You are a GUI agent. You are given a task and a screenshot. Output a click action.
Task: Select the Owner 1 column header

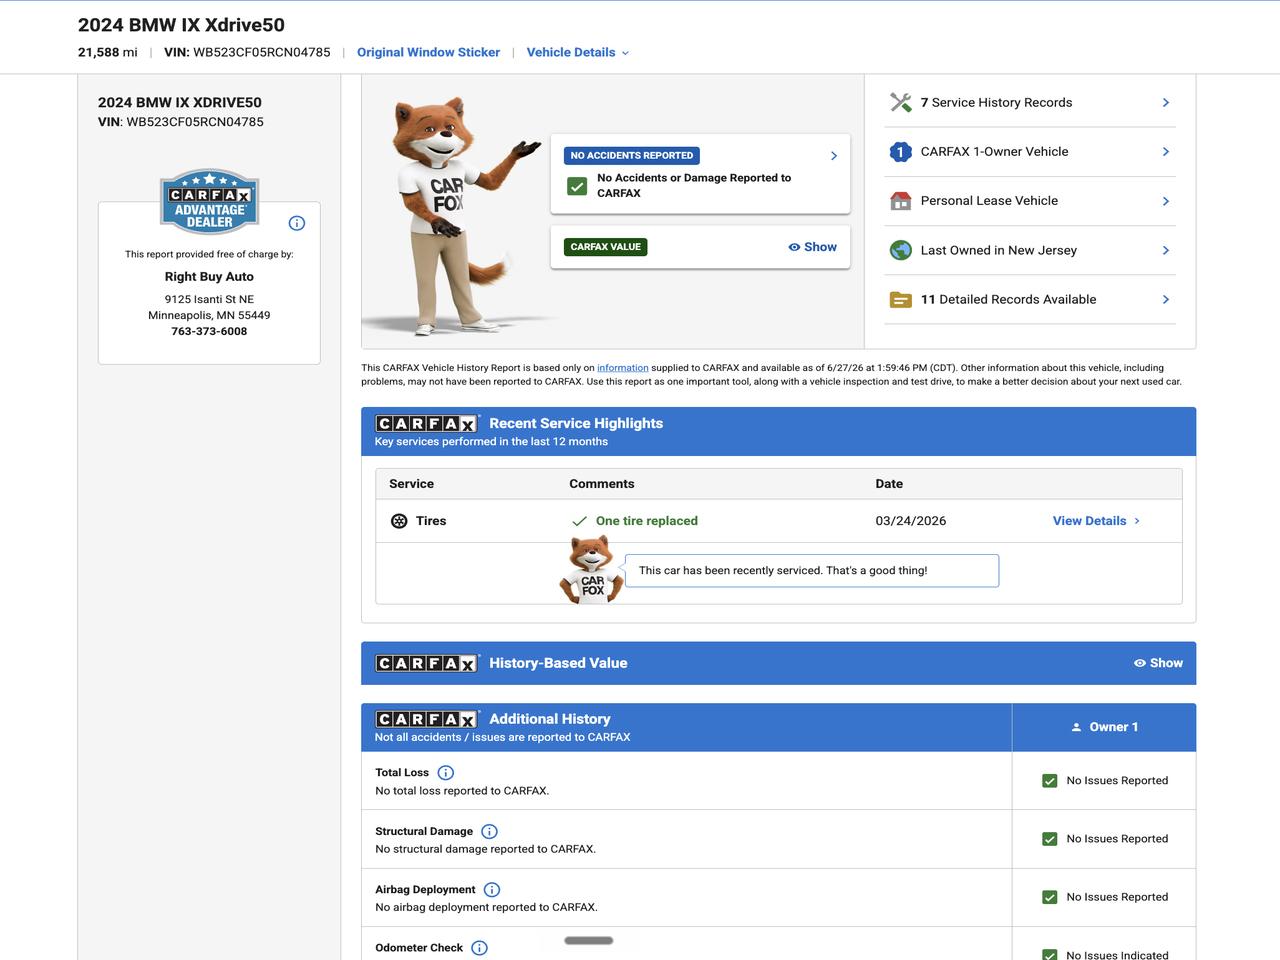tap(1104, 727)
